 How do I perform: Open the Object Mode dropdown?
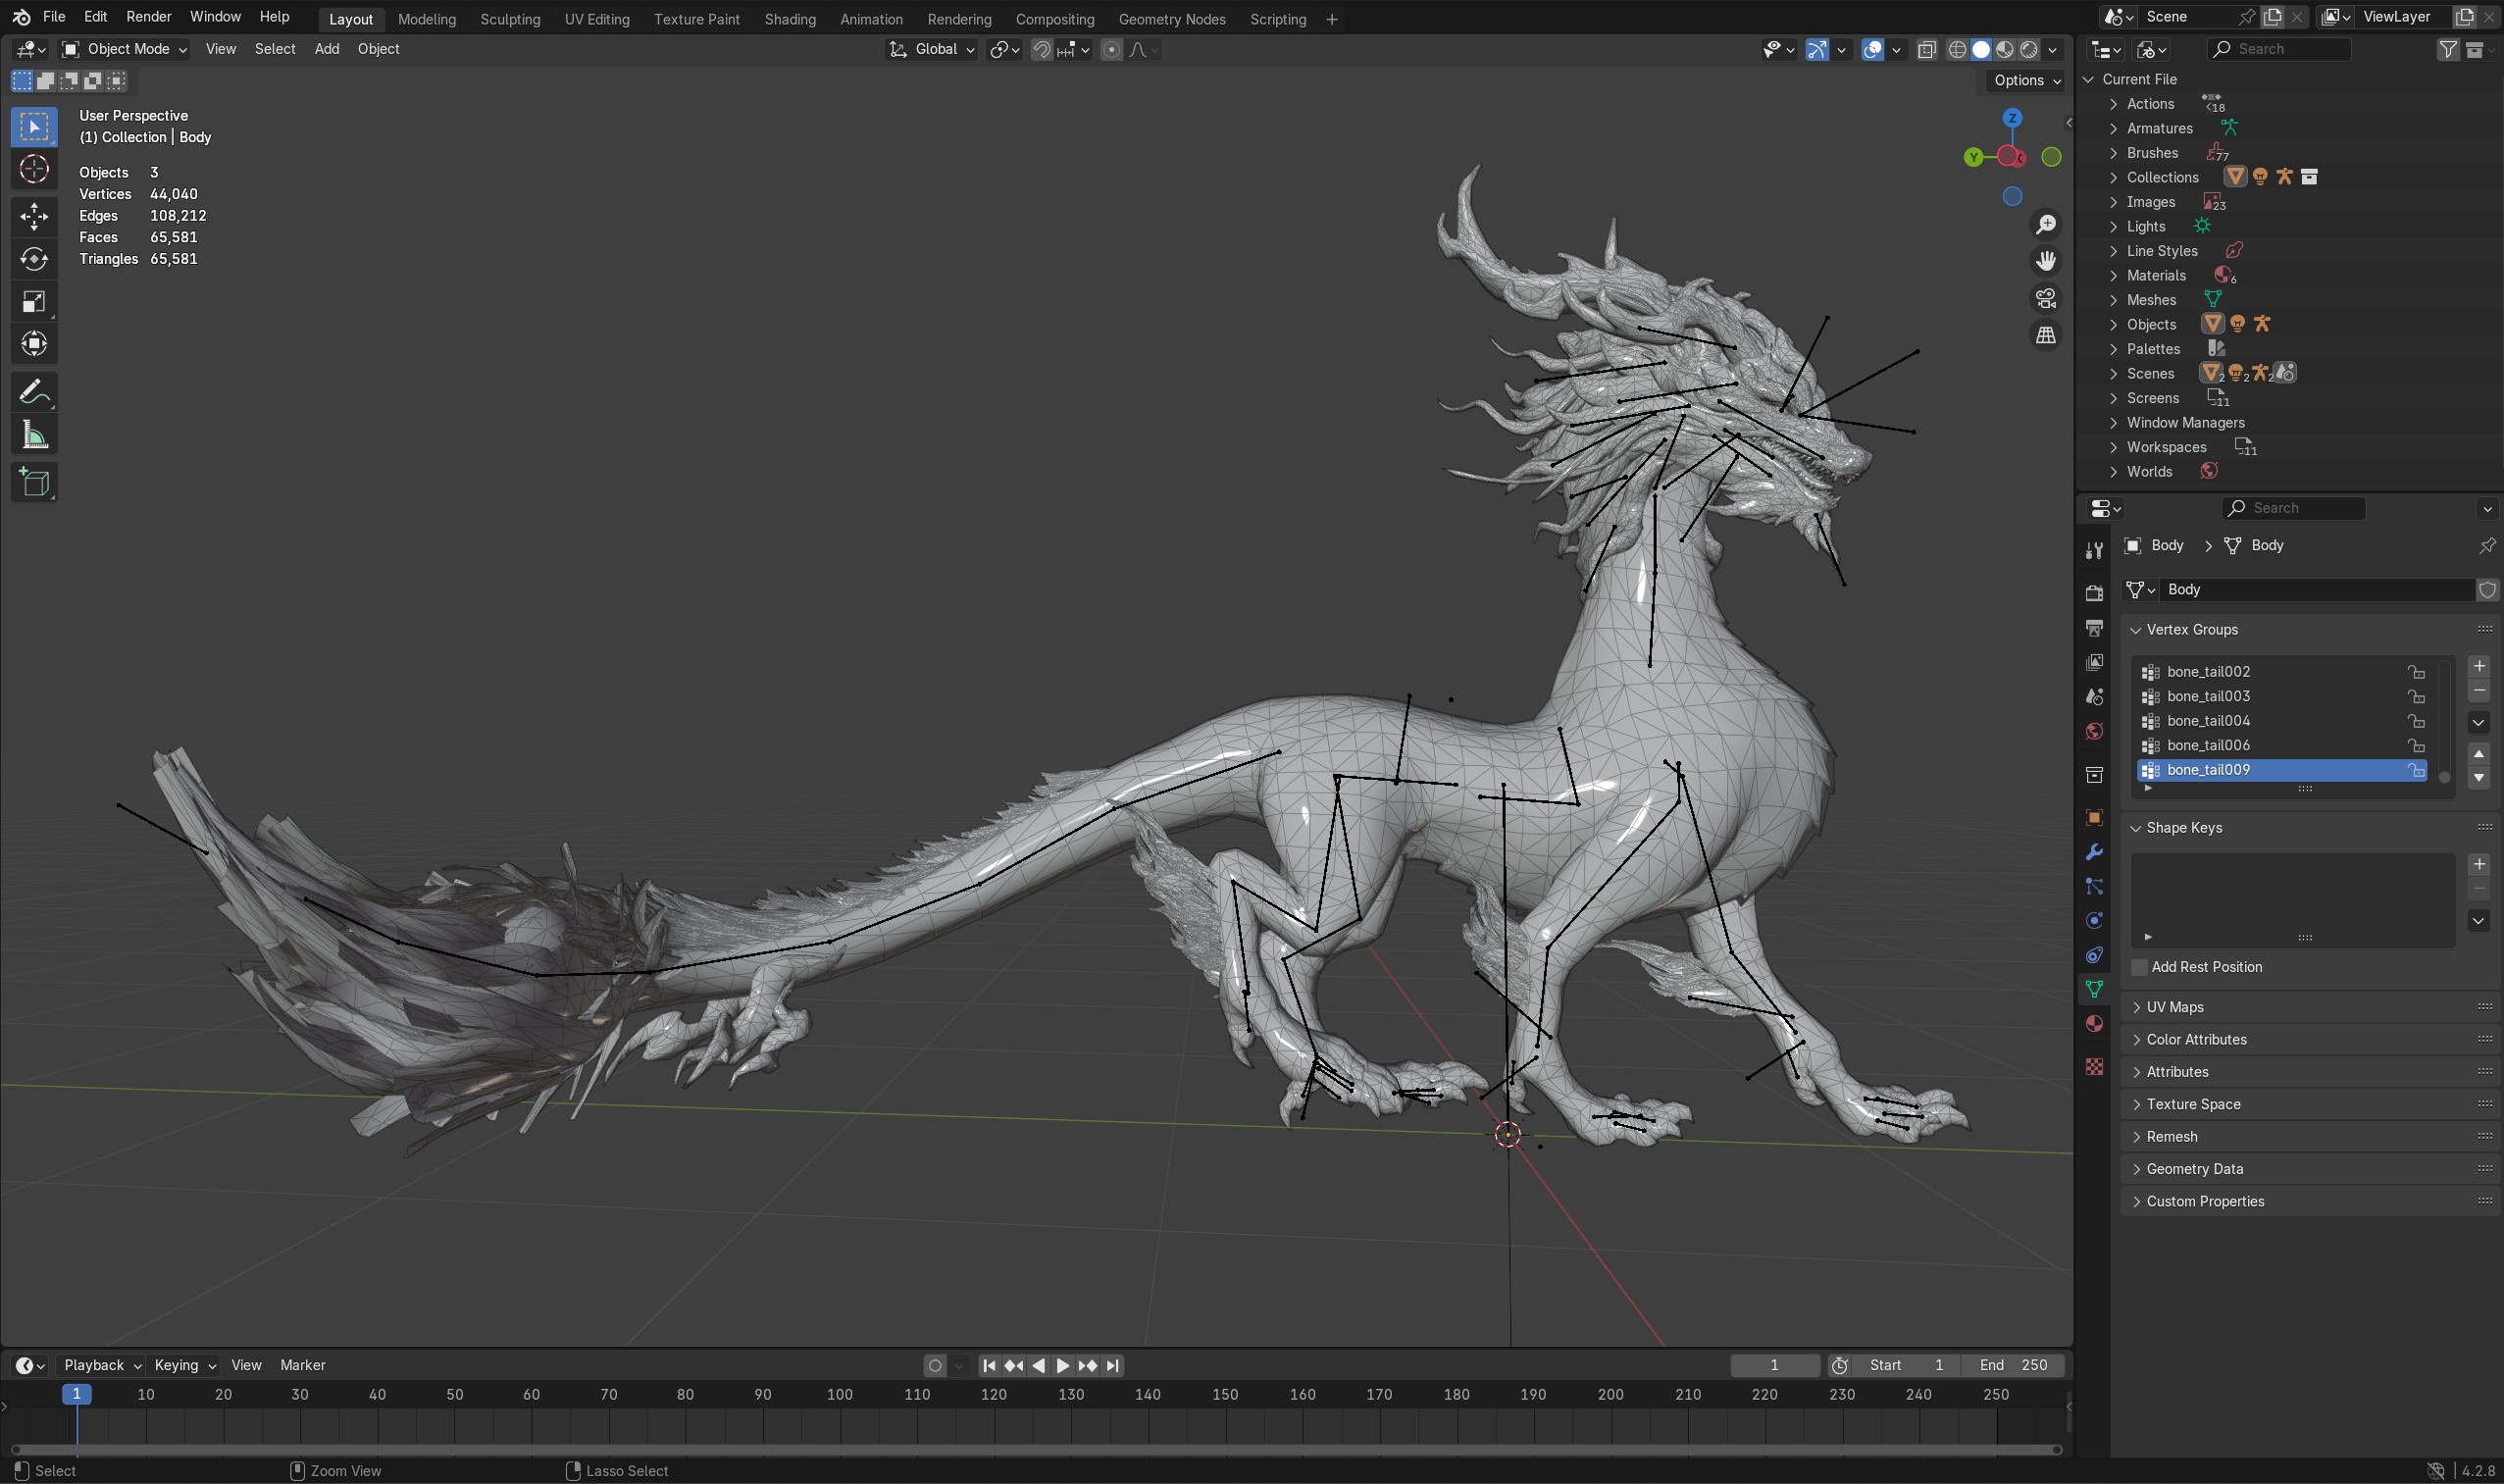point(124,49)
